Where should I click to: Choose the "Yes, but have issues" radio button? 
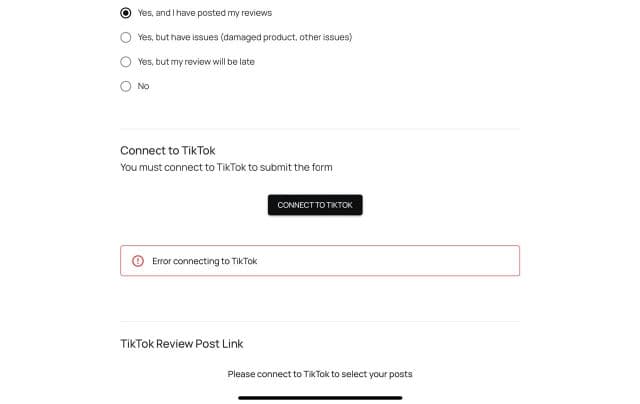click(126, 37)
